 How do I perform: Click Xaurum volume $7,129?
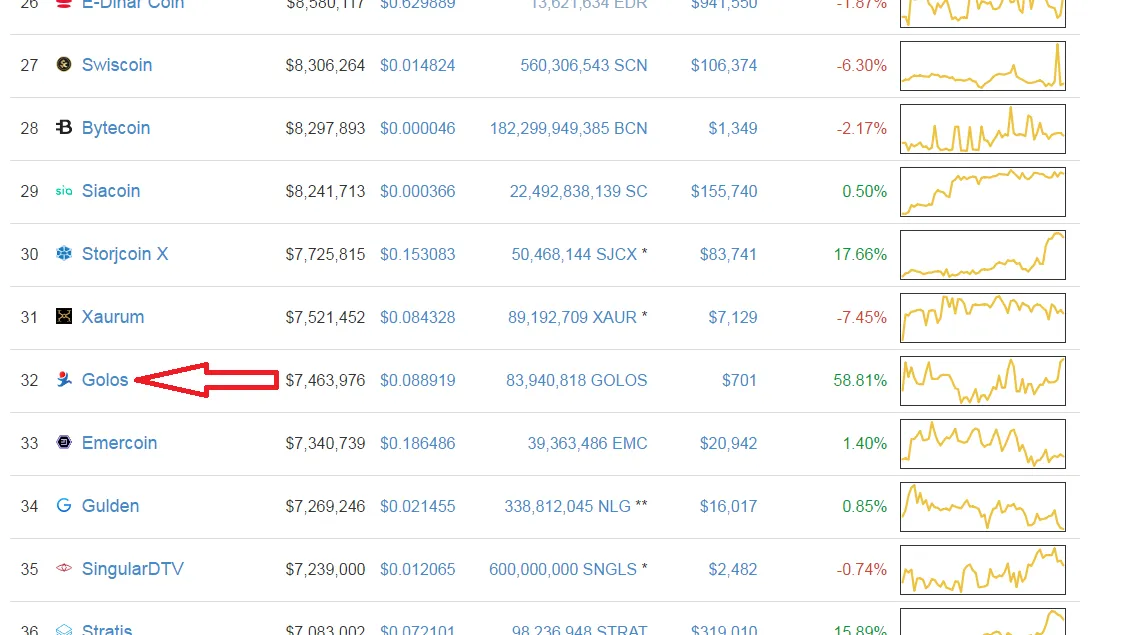tap(733, 318)
